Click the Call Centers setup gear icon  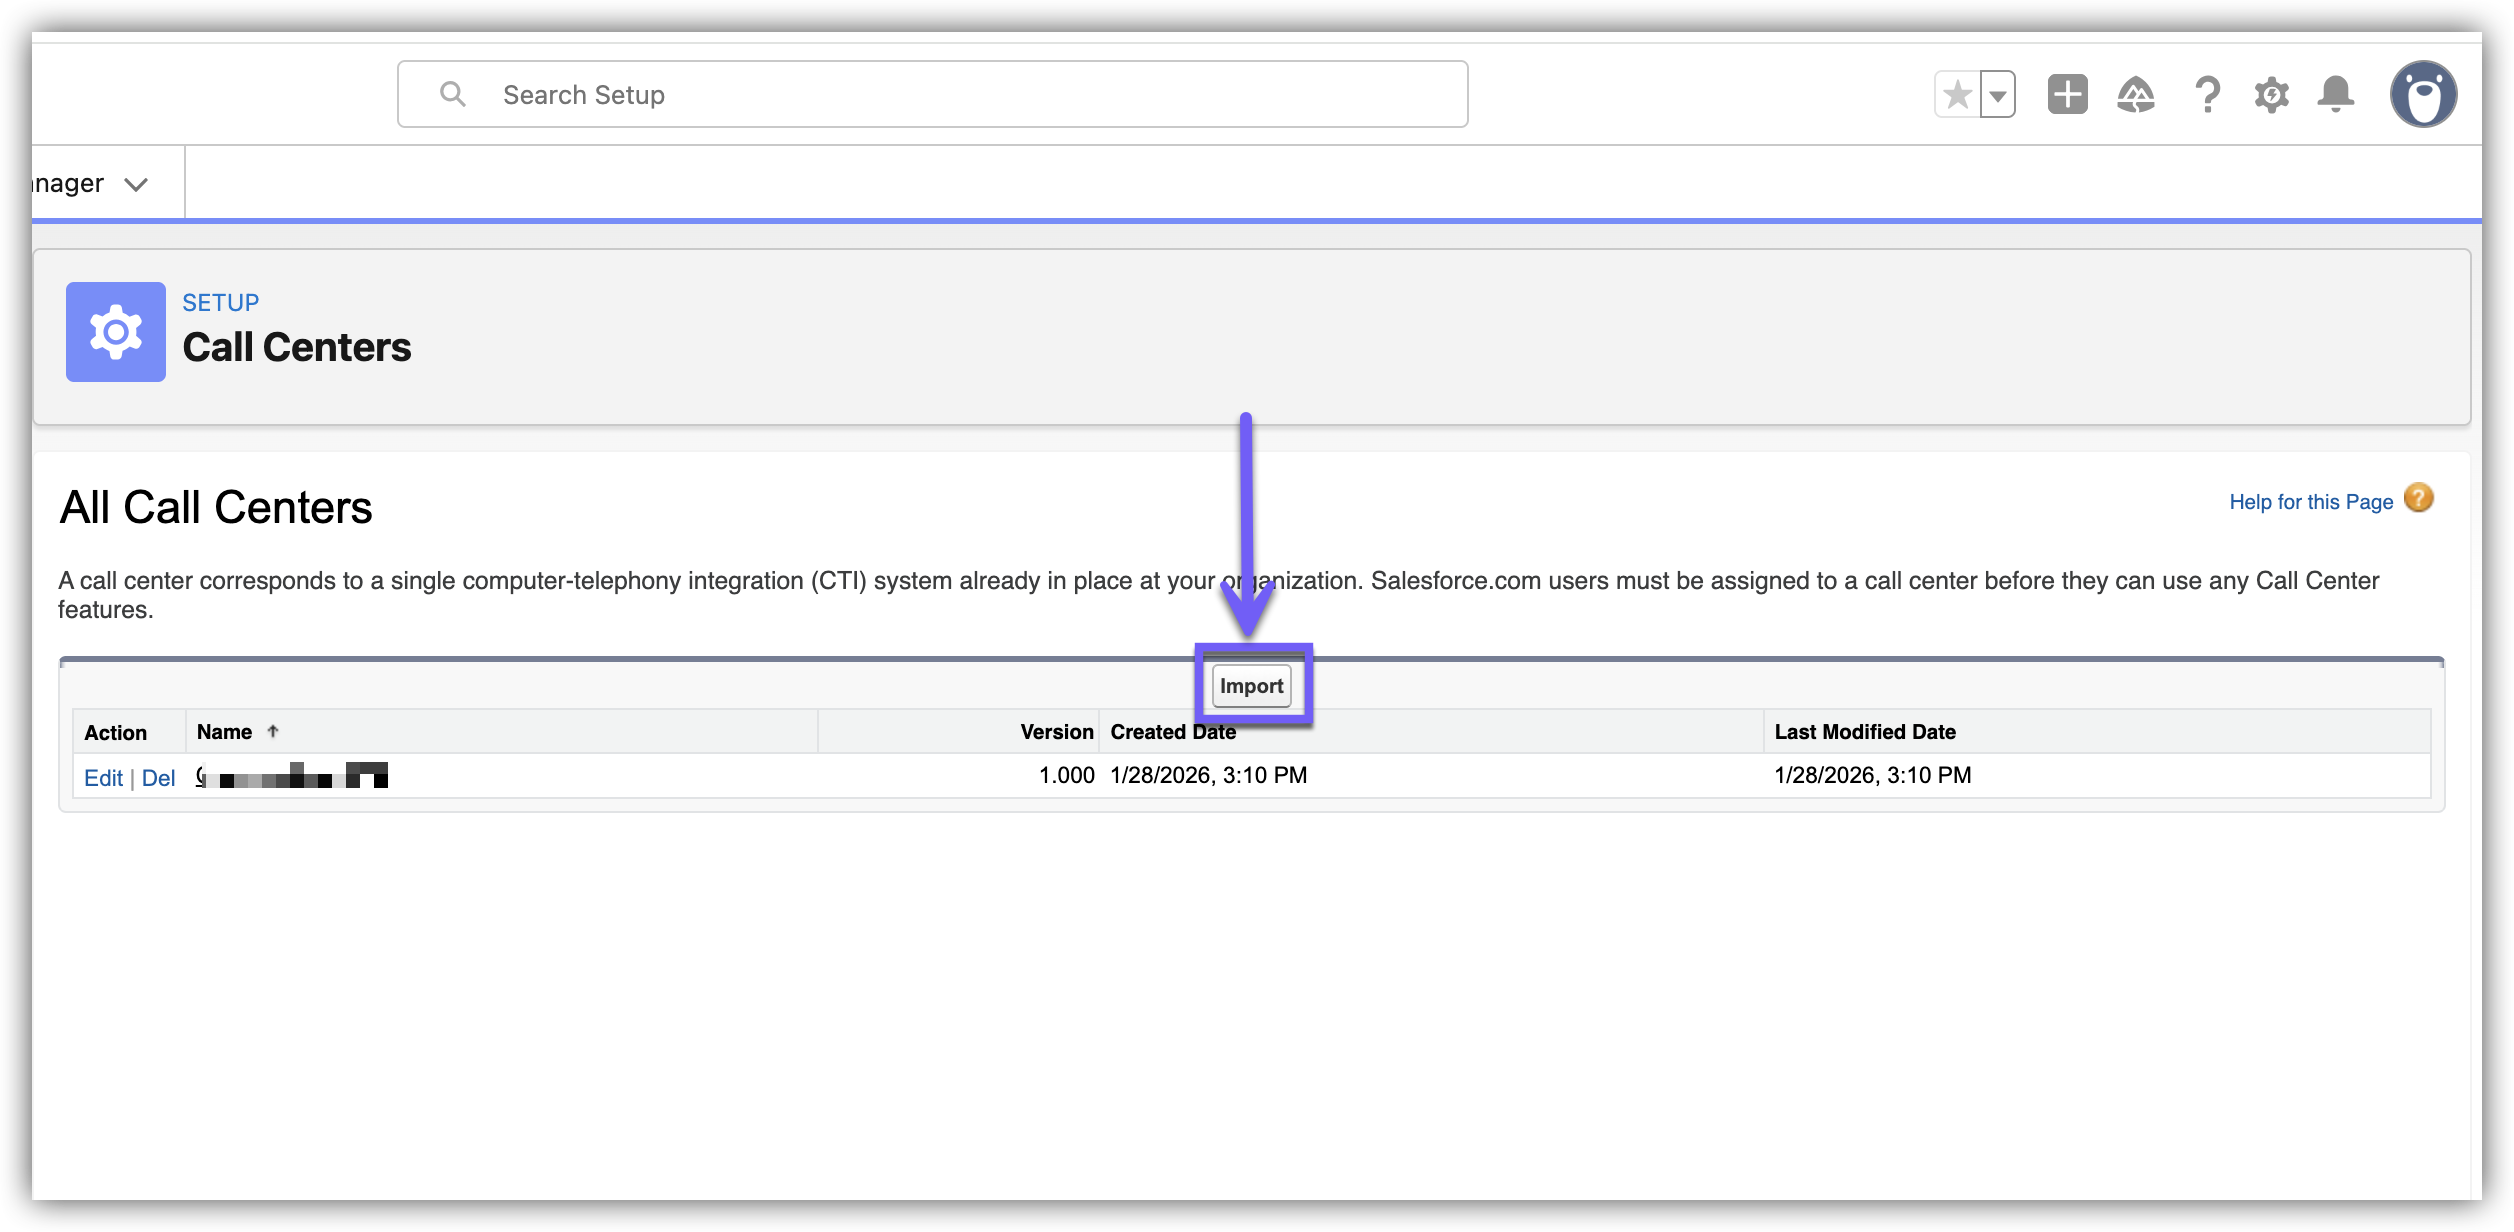(116, 332)
